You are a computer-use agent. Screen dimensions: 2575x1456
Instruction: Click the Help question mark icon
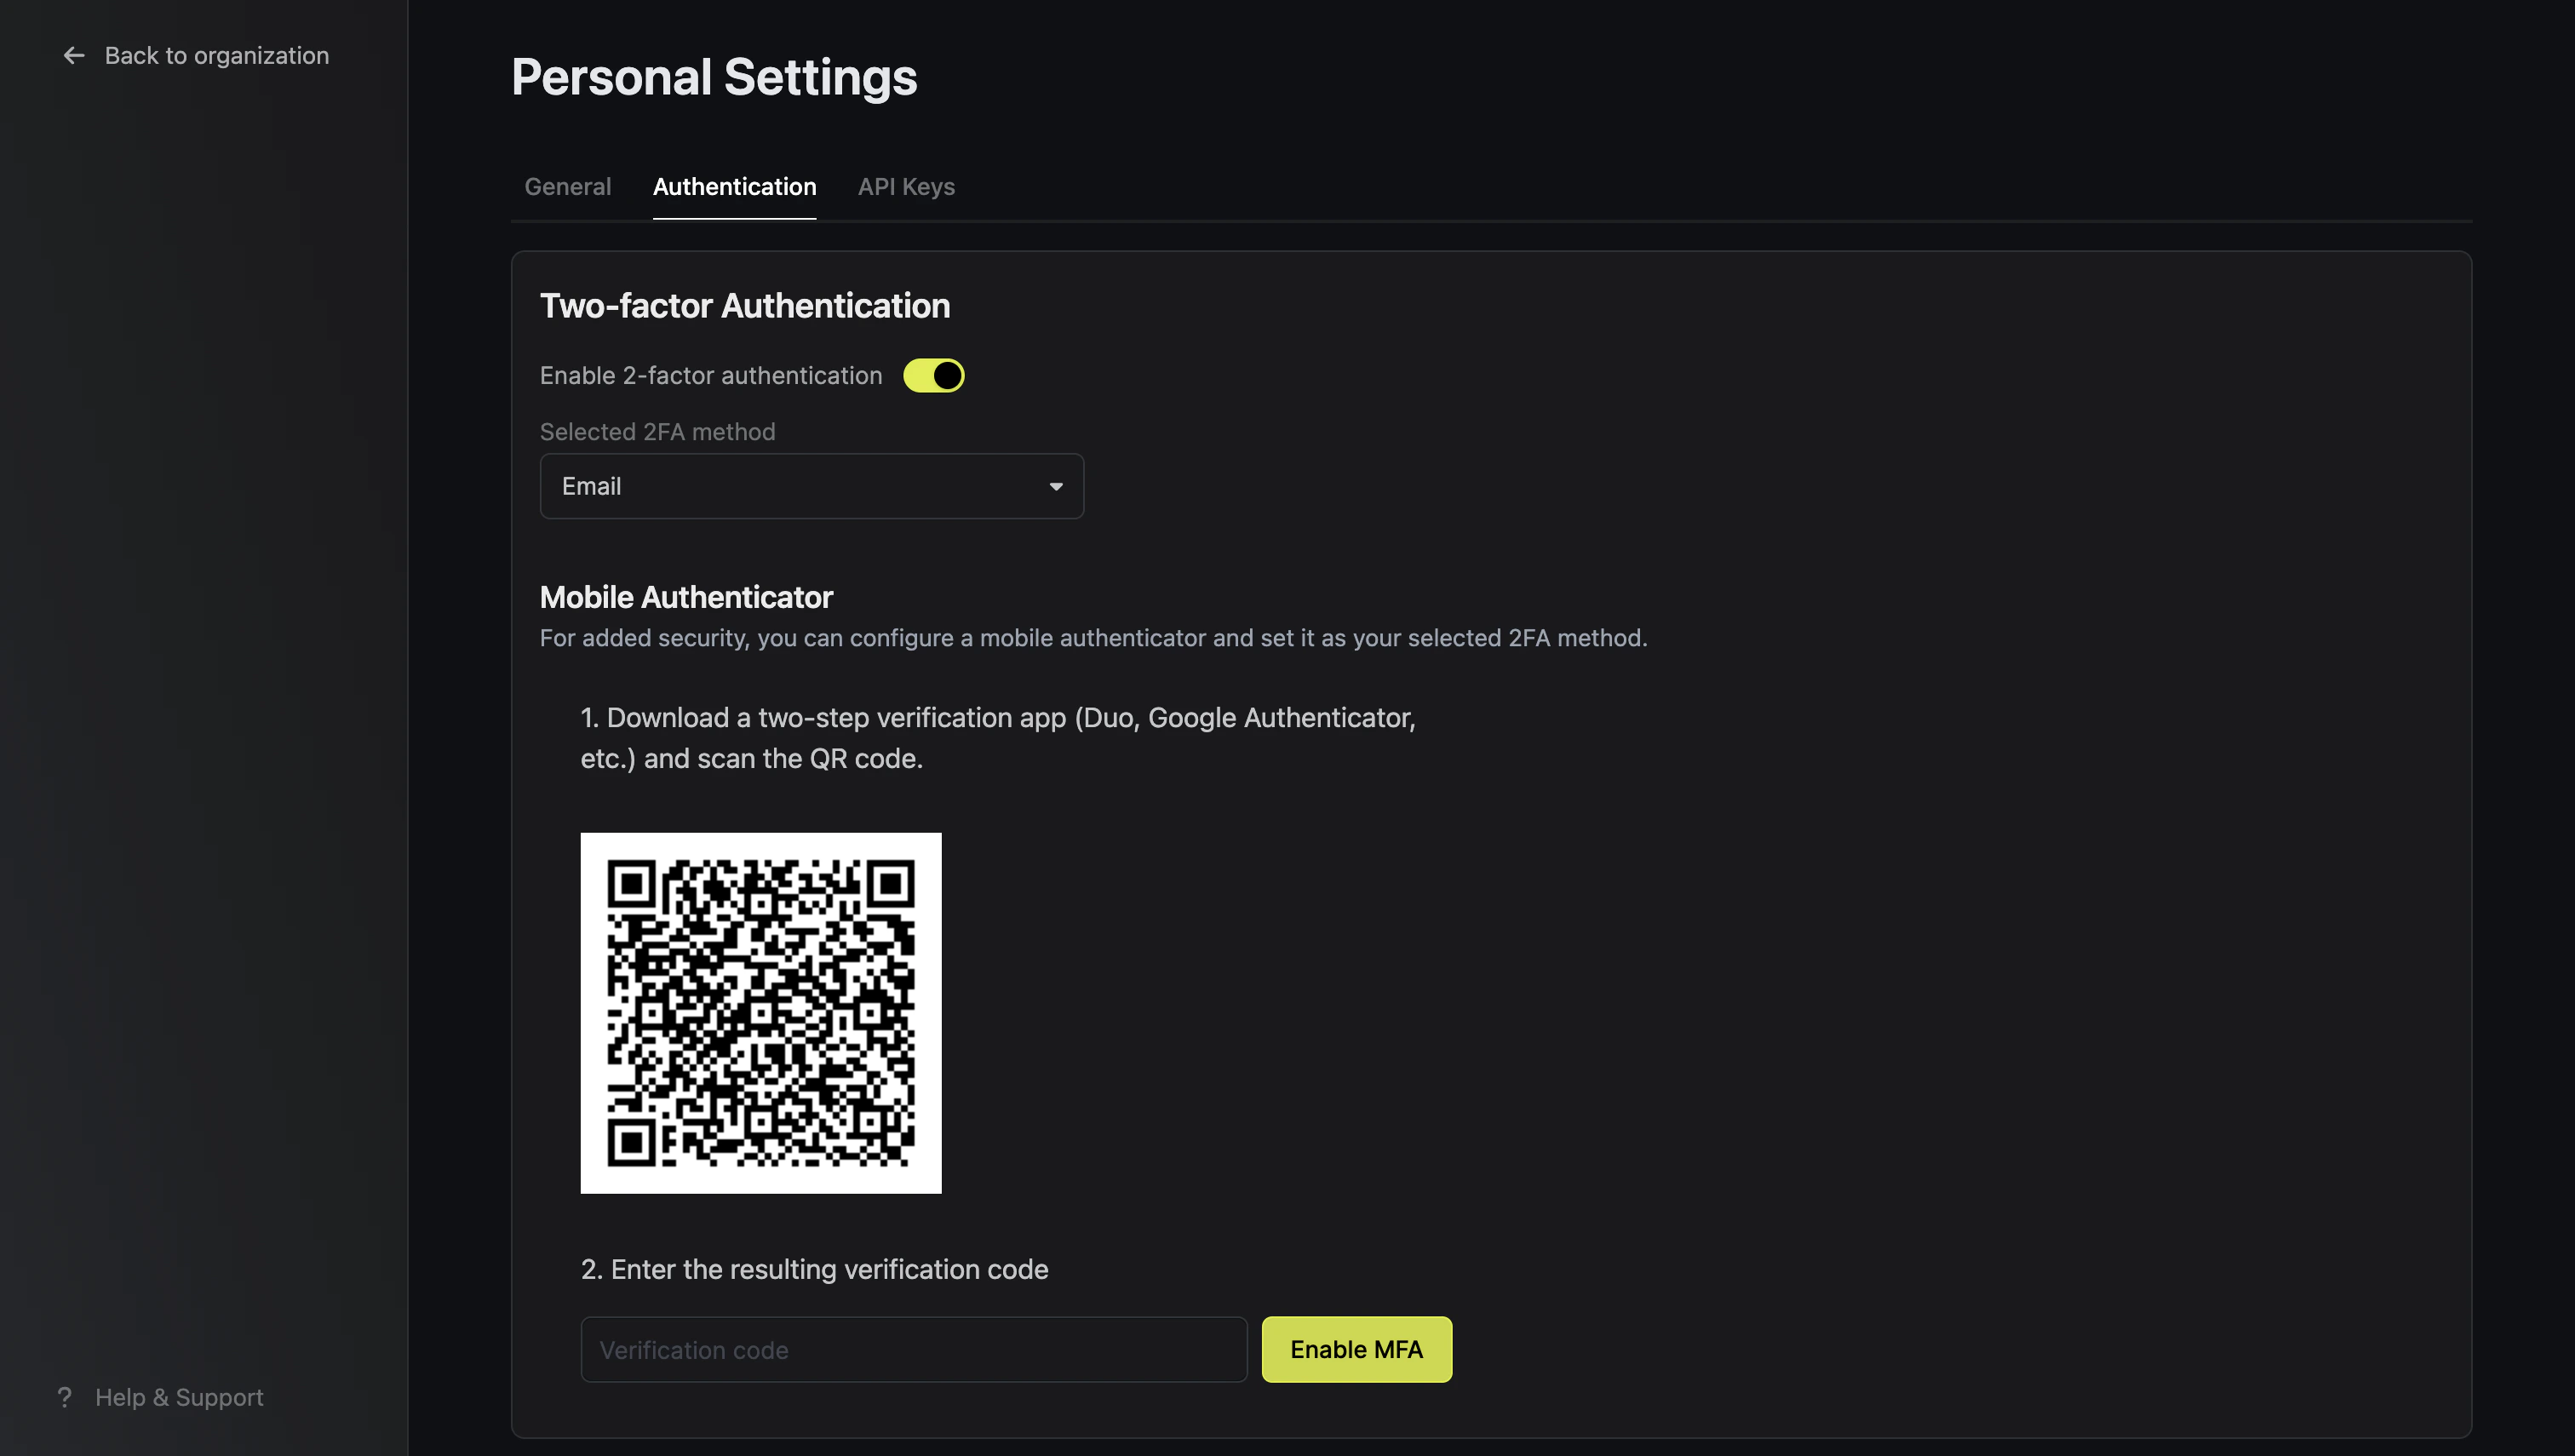pos(65,1397)
